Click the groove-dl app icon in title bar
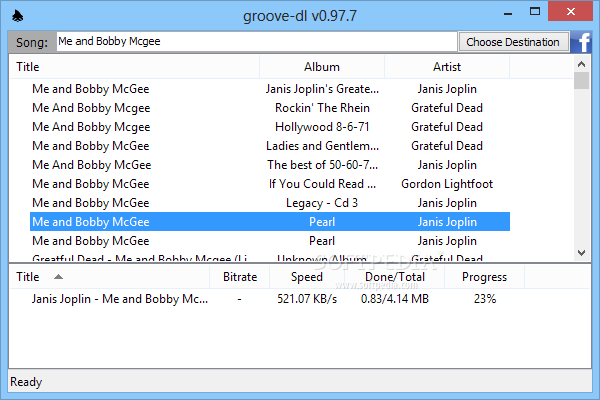Screen dimensions: 600x400 pyautogui.click(x=18, y=16)
